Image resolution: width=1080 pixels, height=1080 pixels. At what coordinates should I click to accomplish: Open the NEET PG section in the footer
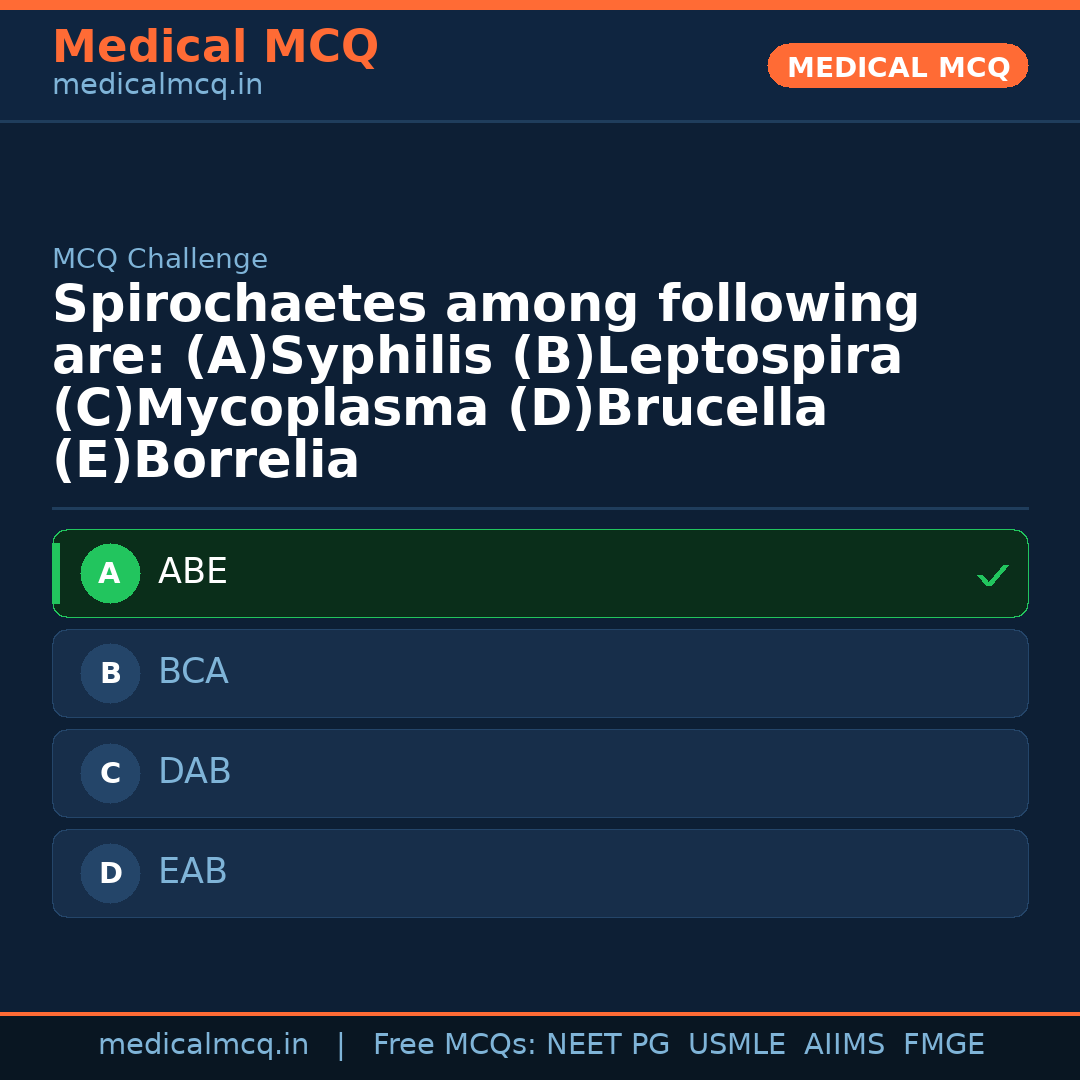(607, 1044)
